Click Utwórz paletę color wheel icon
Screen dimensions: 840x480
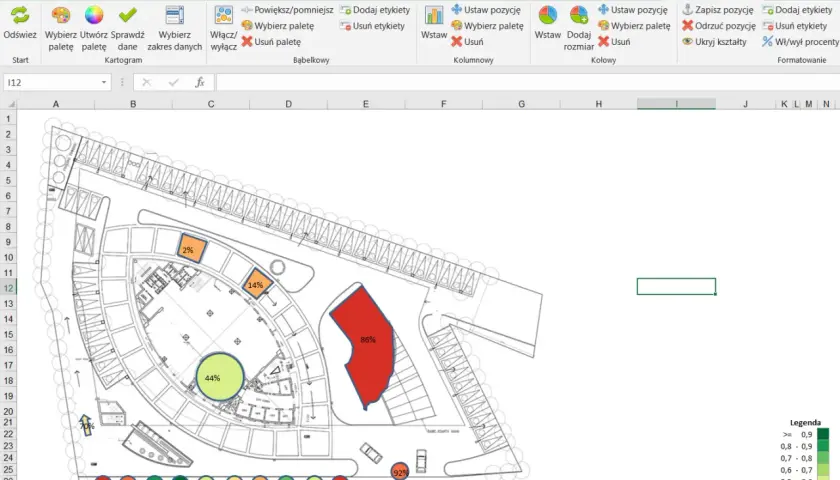click(x=94, y=15)
